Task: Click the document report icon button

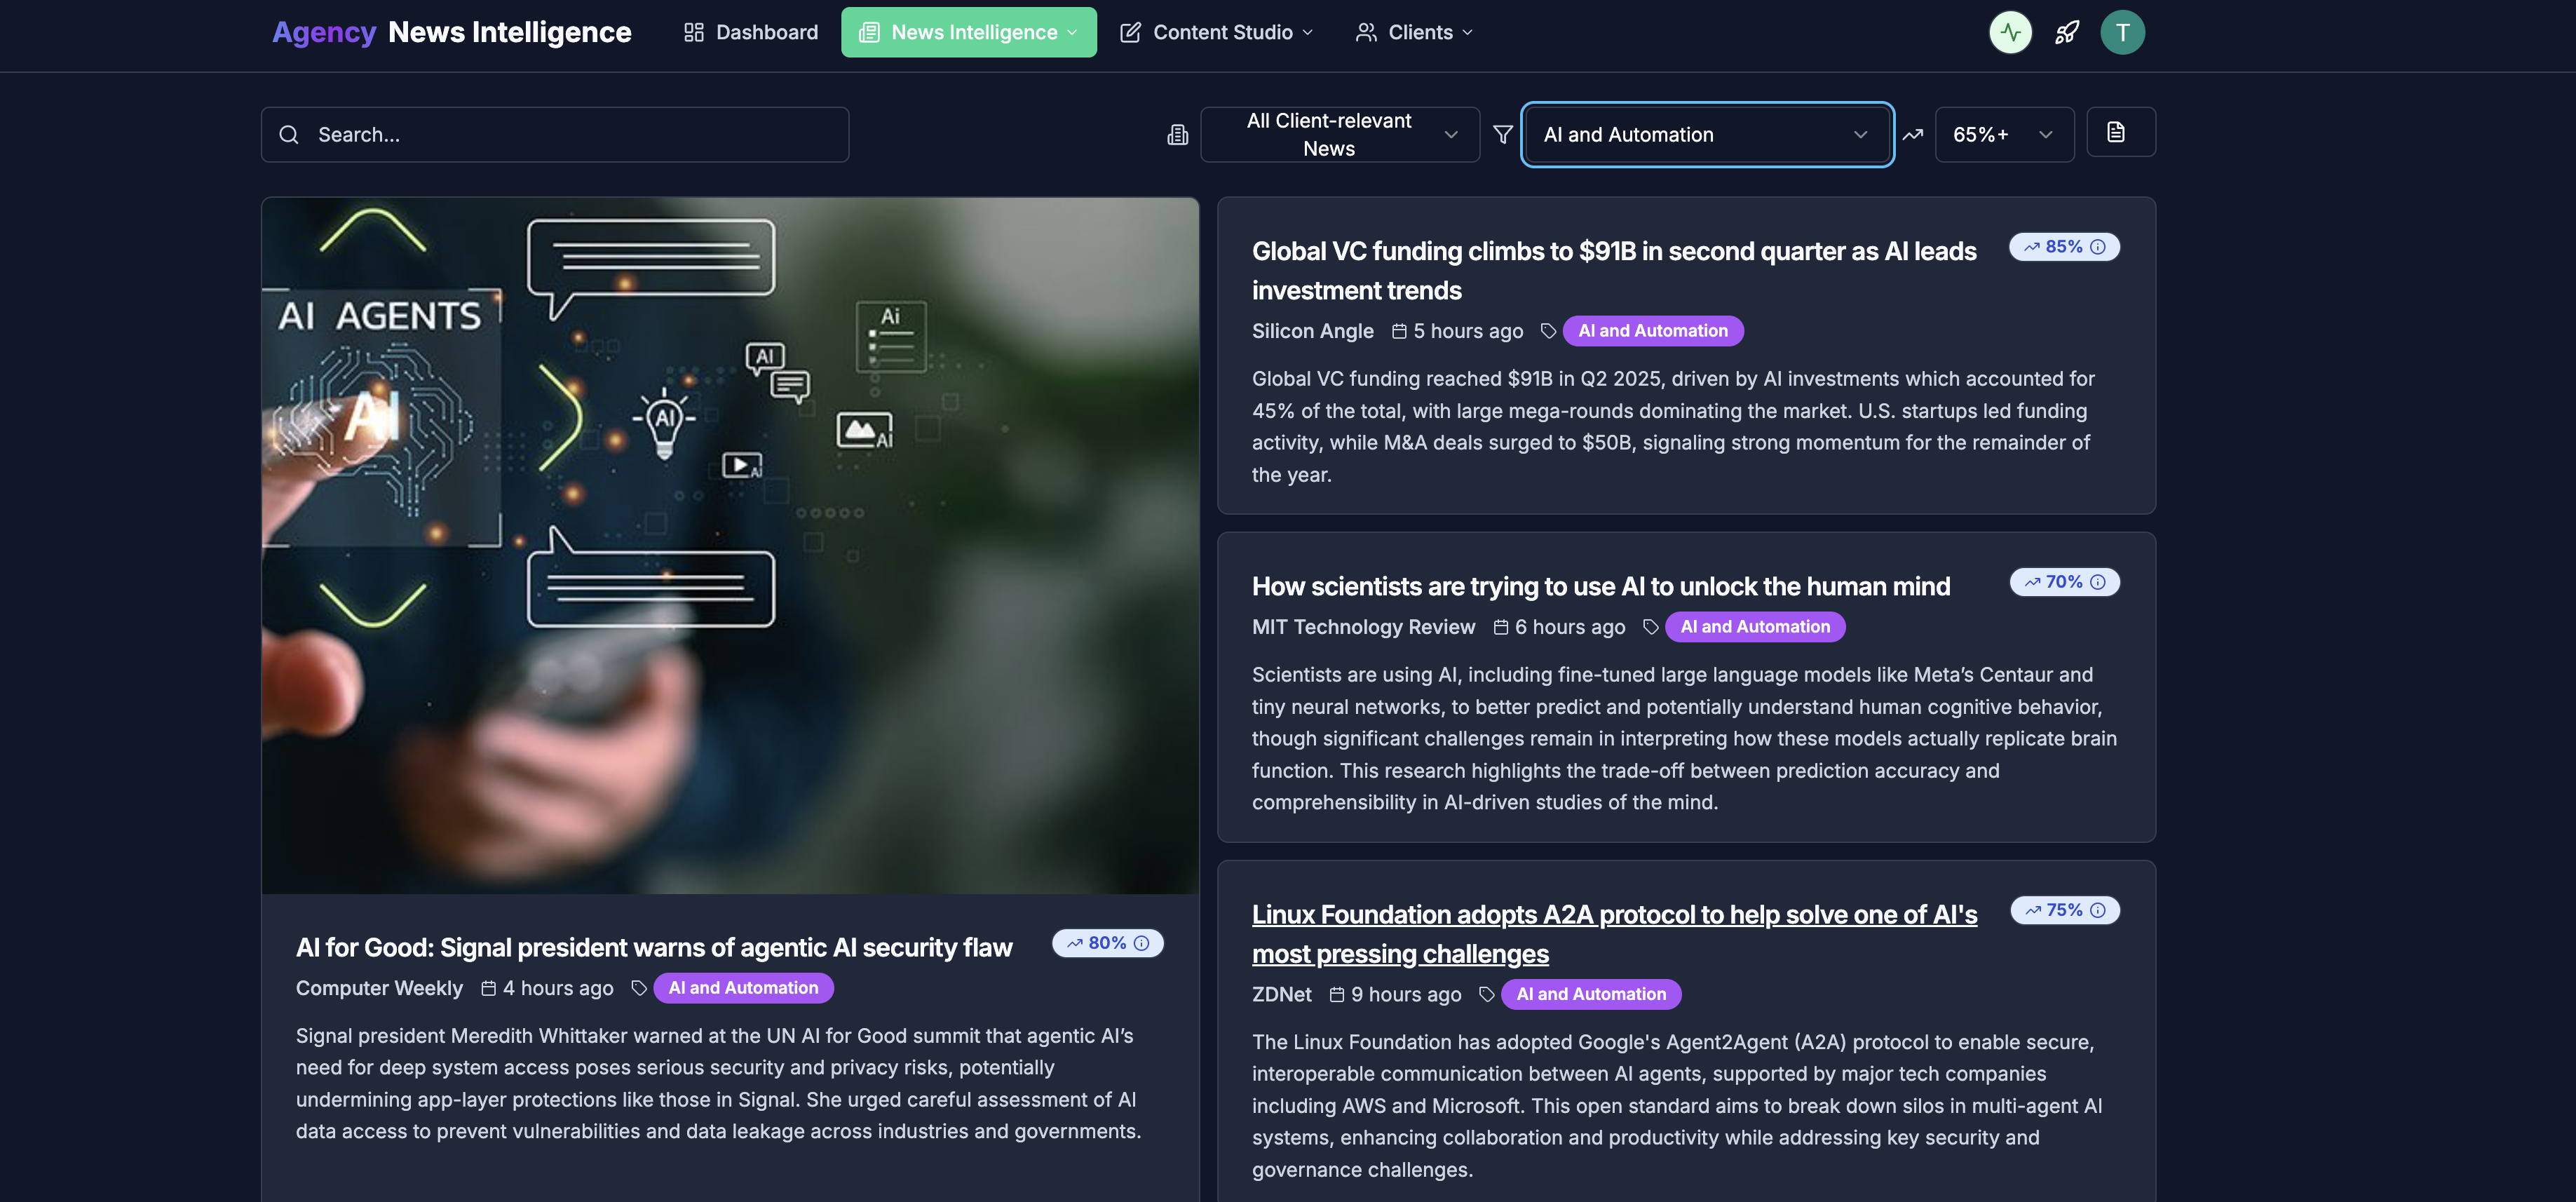Action: point(2120,133)
